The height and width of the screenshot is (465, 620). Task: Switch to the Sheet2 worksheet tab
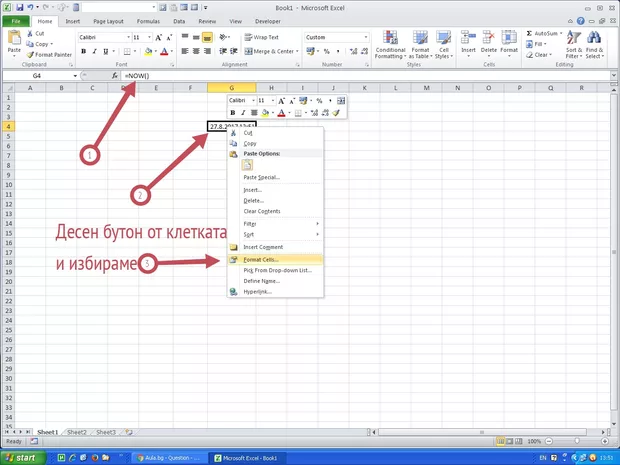(77, 432)
